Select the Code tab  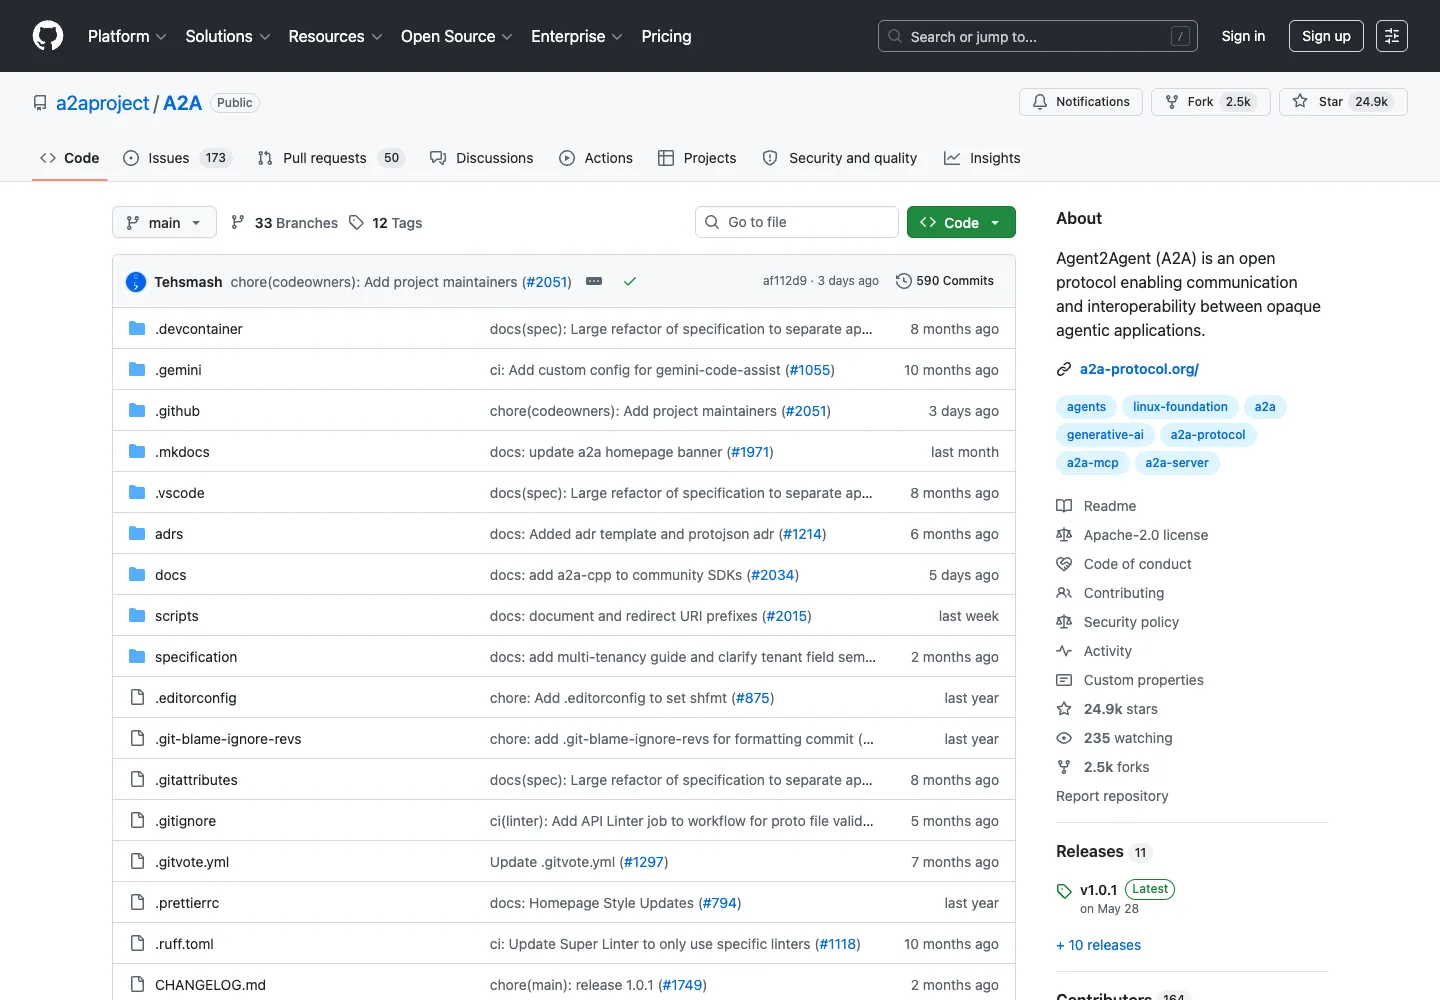coord(69,158)
